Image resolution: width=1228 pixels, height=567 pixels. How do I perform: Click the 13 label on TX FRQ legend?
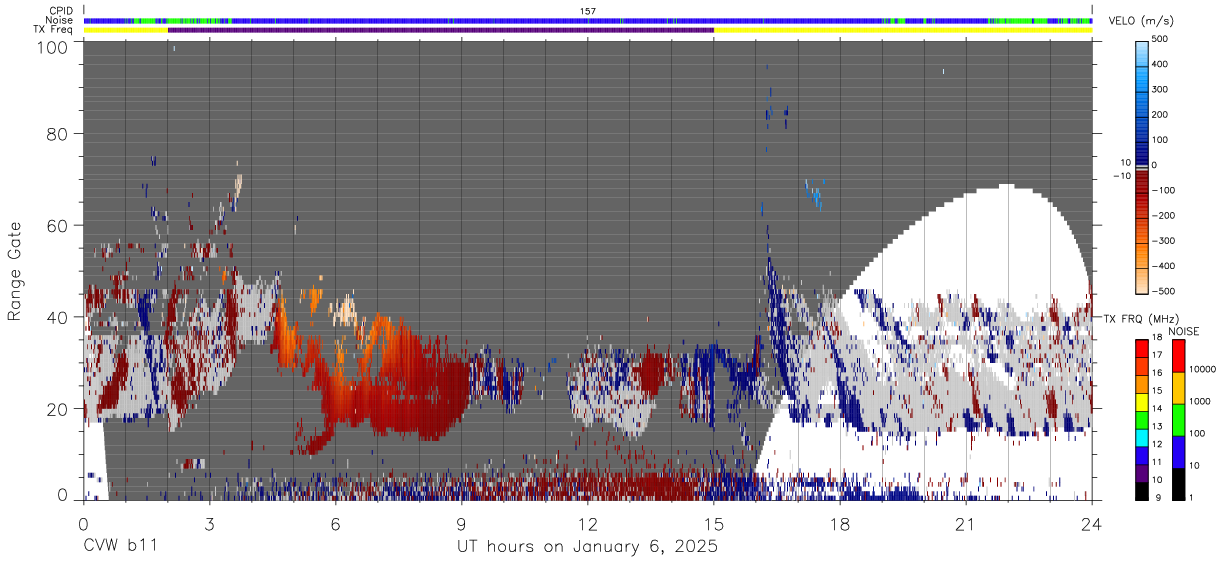pyautogui.click(x=1158, y=427)
